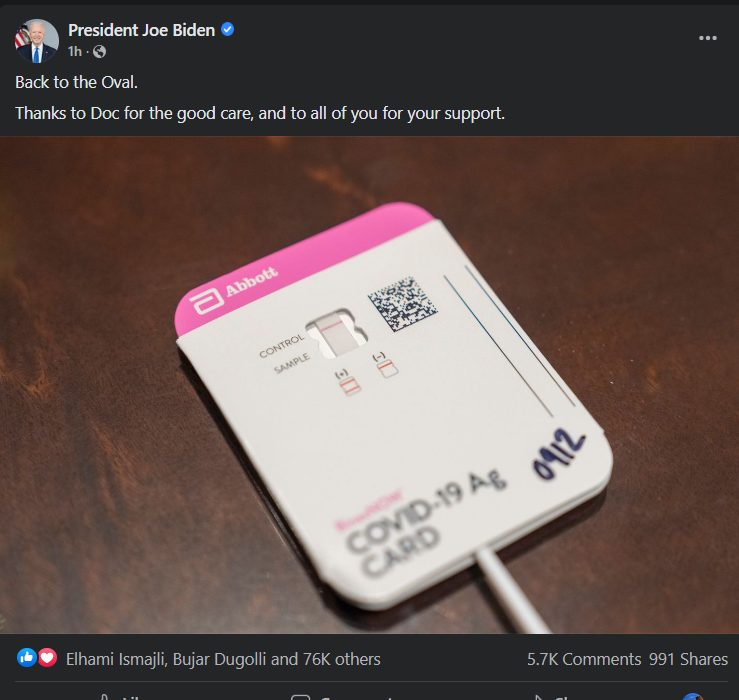Click the Like thumbs-up button below post

point(122,697)
